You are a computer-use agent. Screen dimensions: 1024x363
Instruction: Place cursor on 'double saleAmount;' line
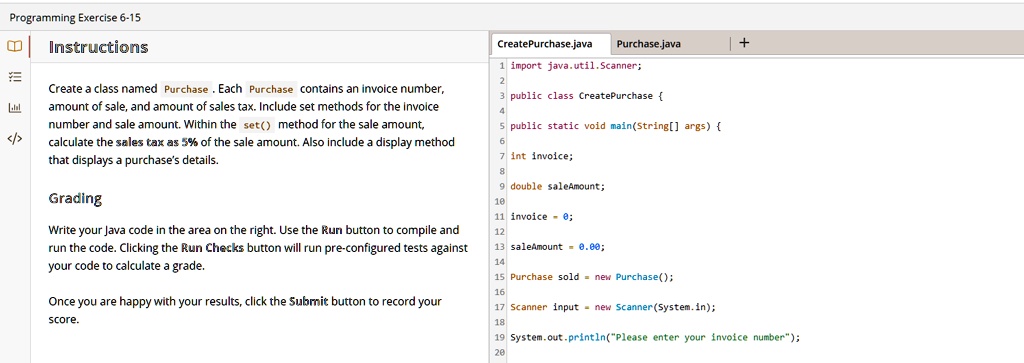(558, 186)
